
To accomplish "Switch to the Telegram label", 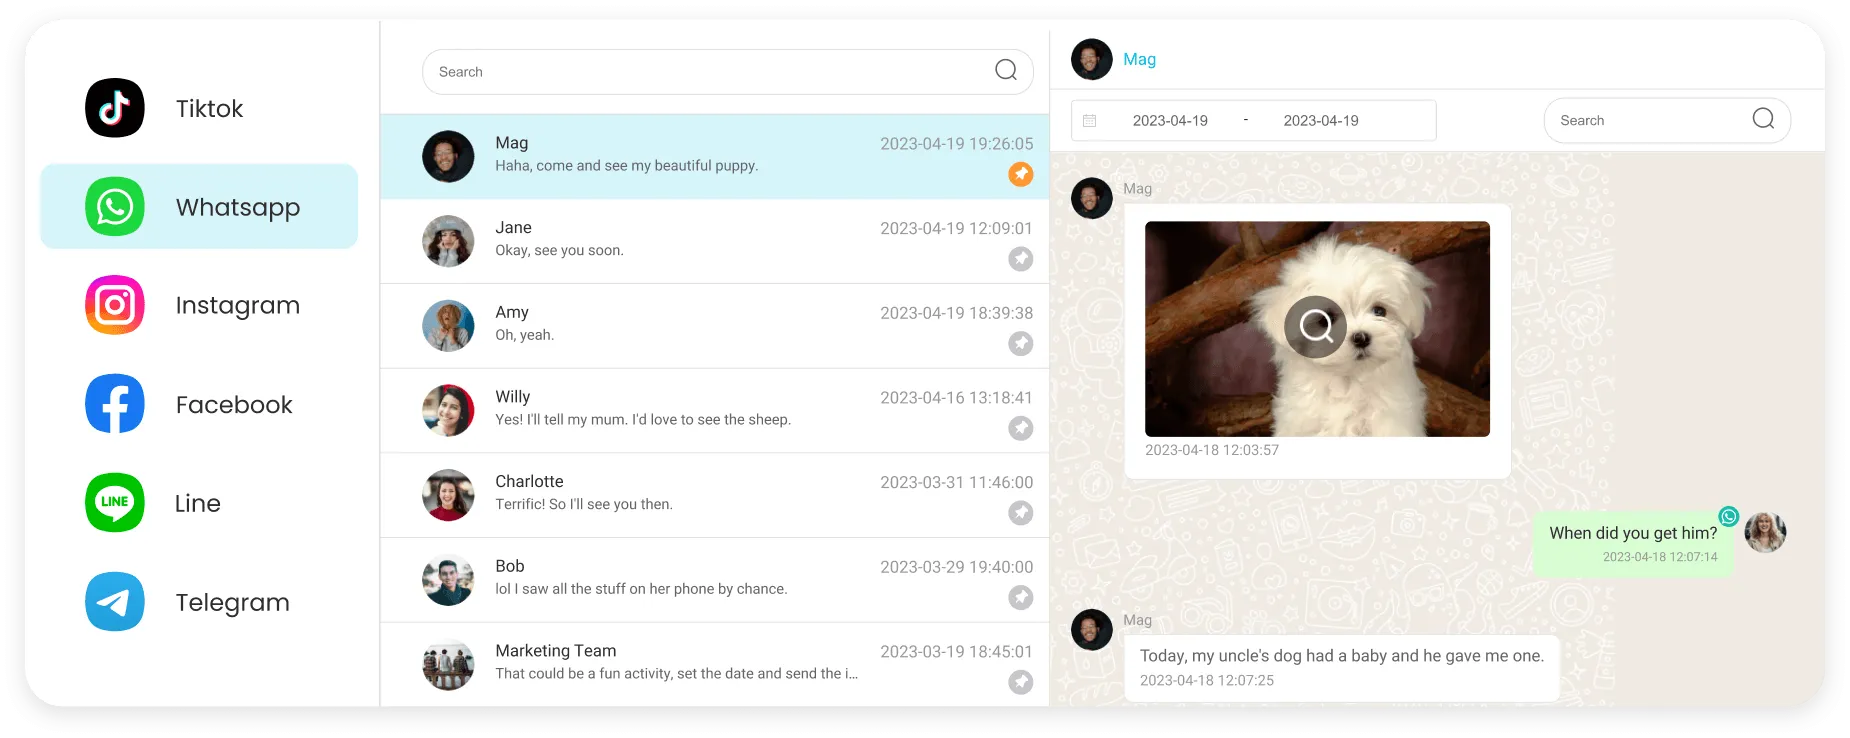I will tap(232, 602).
